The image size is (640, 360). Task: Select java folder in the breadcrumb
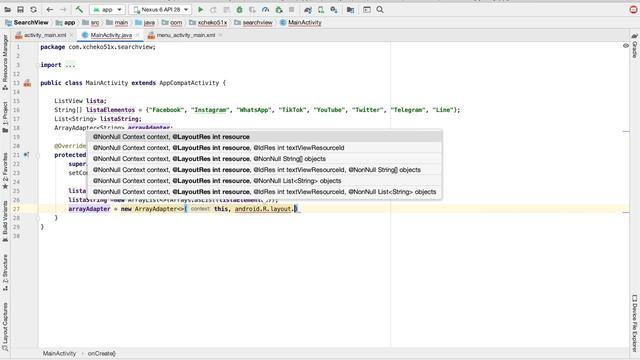pos(145,22)
